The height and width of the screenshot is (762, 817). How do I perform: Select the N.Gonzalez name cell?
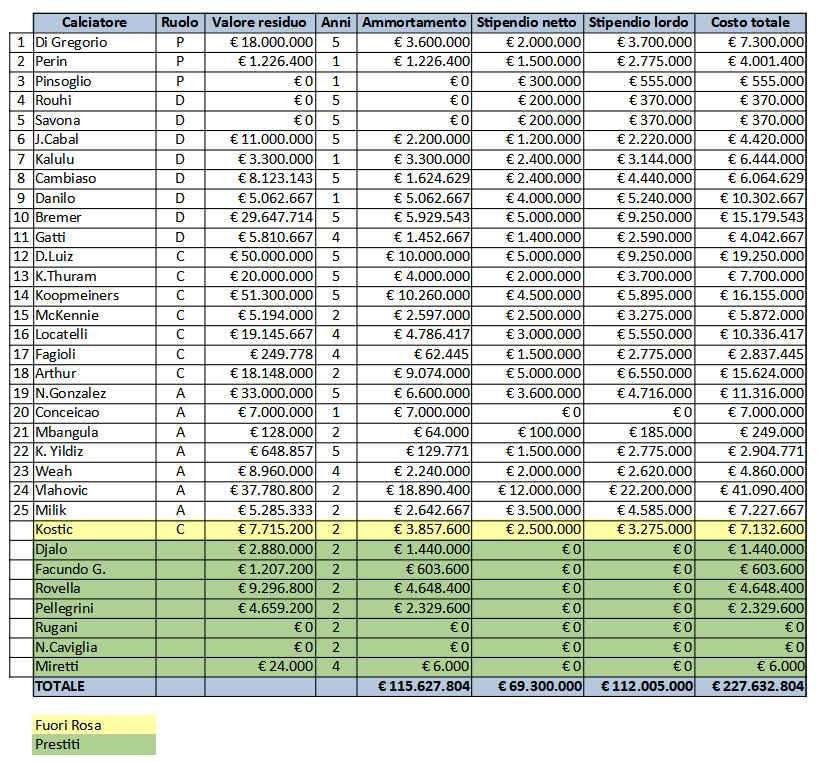tap(94, 394)
